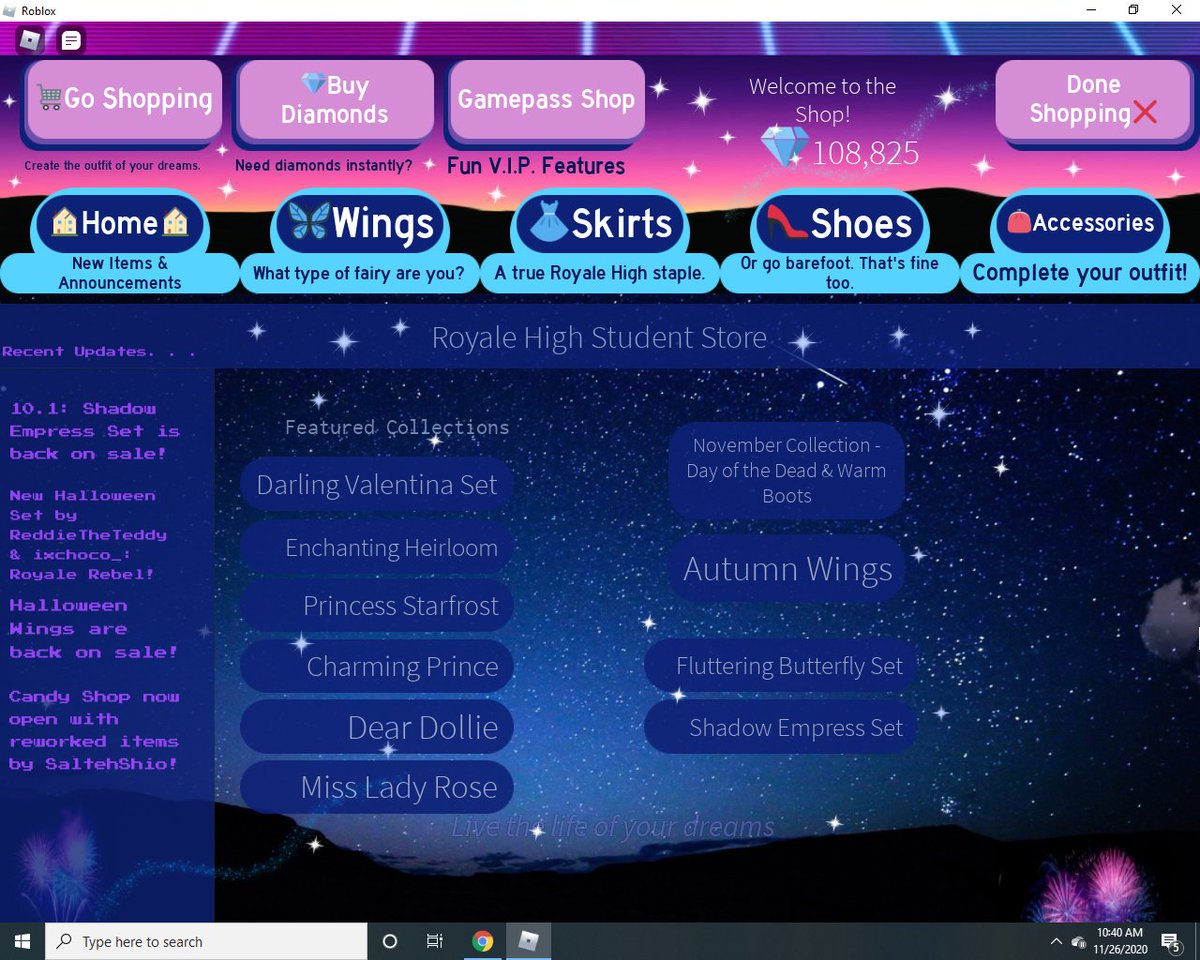The height and width of the screenshot is (960, 1200).
Task: Switch to the Accessories tab
Action: point(1080,222)
